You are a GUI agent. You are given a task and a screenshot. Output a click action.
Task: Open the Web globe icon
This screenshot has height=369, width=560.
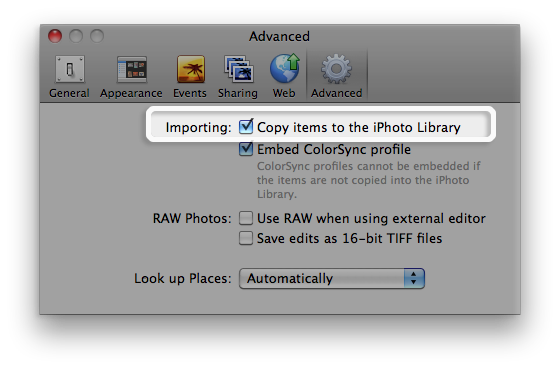point(285,68)
